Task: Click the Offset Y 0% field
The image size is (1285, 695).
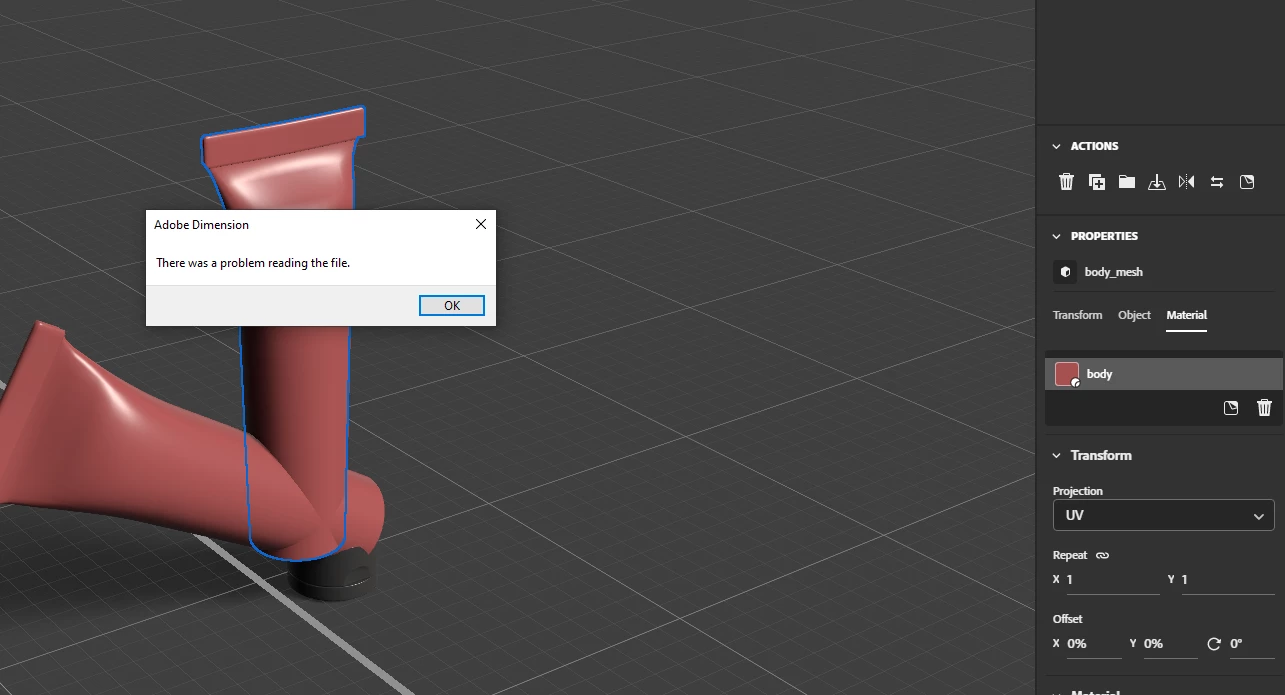Action: coord(1170,644)
